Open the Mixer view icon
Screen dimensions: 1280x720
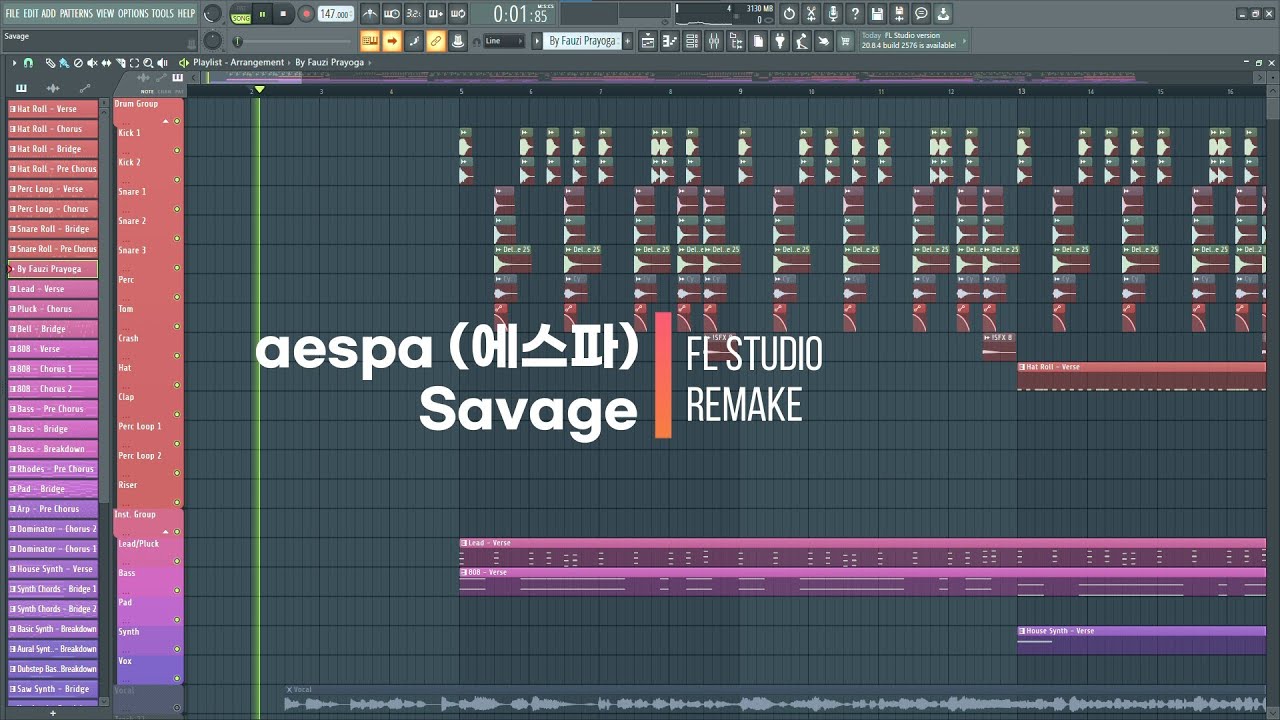pos(714,41)
